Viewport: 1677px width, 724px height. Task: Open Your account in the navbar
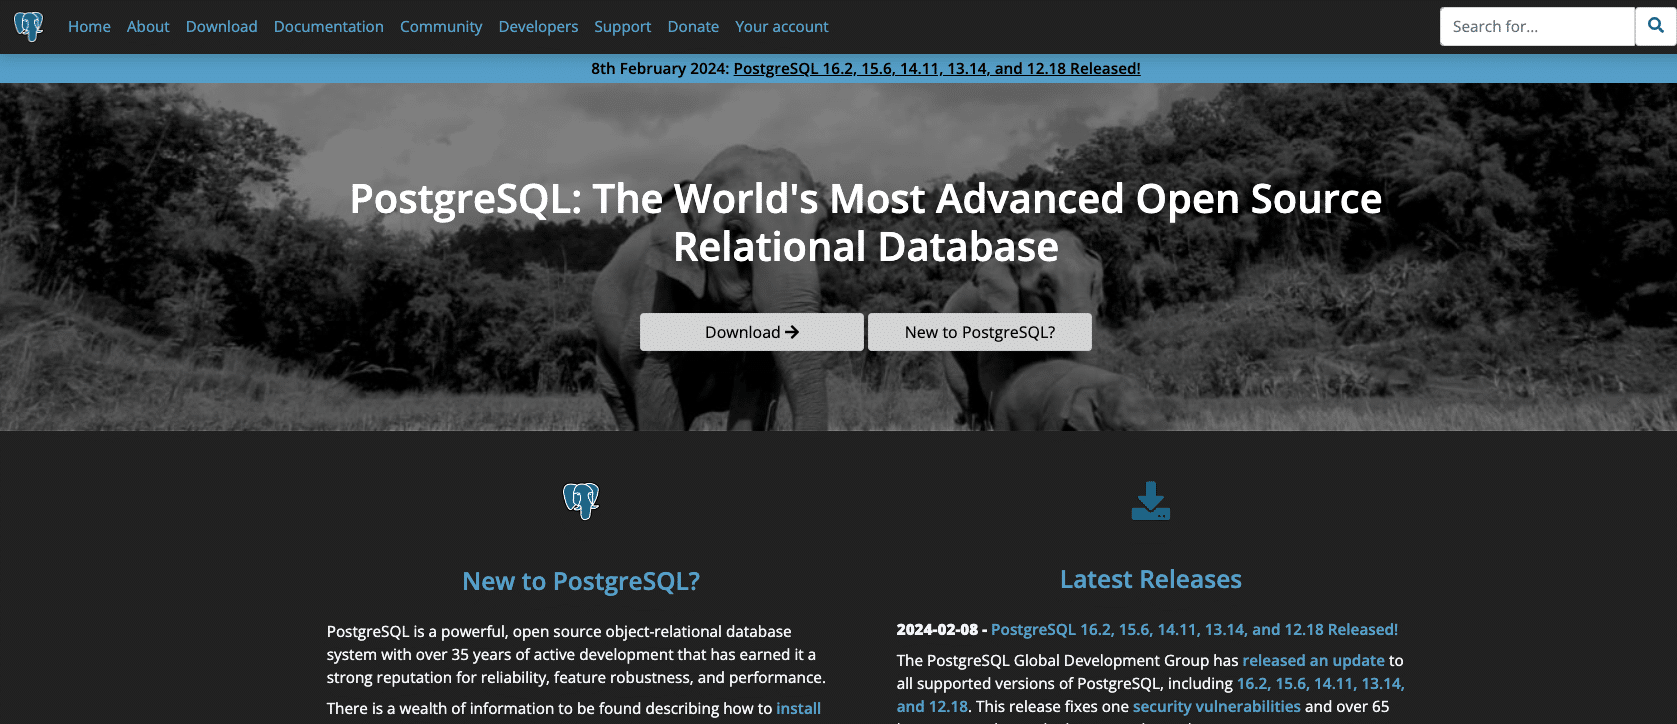tap(782, 27)
